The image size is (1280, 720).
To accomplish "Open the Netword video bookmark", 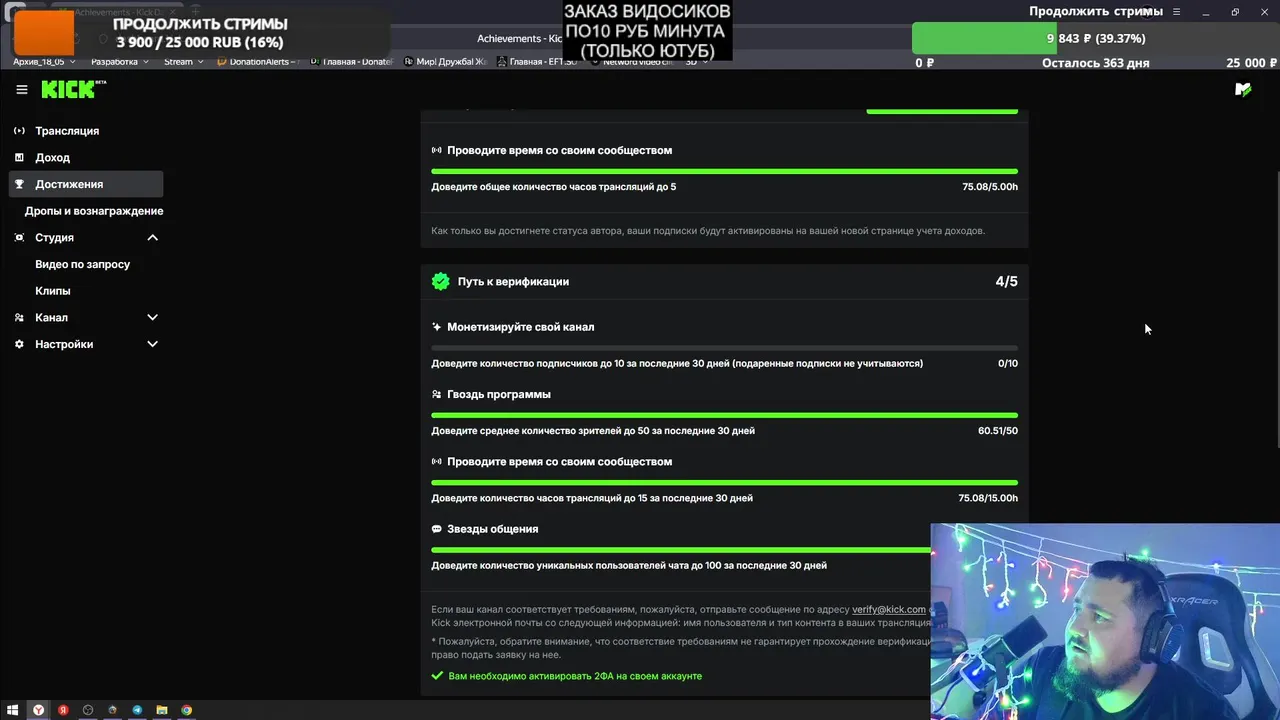I will coord(631,62).
